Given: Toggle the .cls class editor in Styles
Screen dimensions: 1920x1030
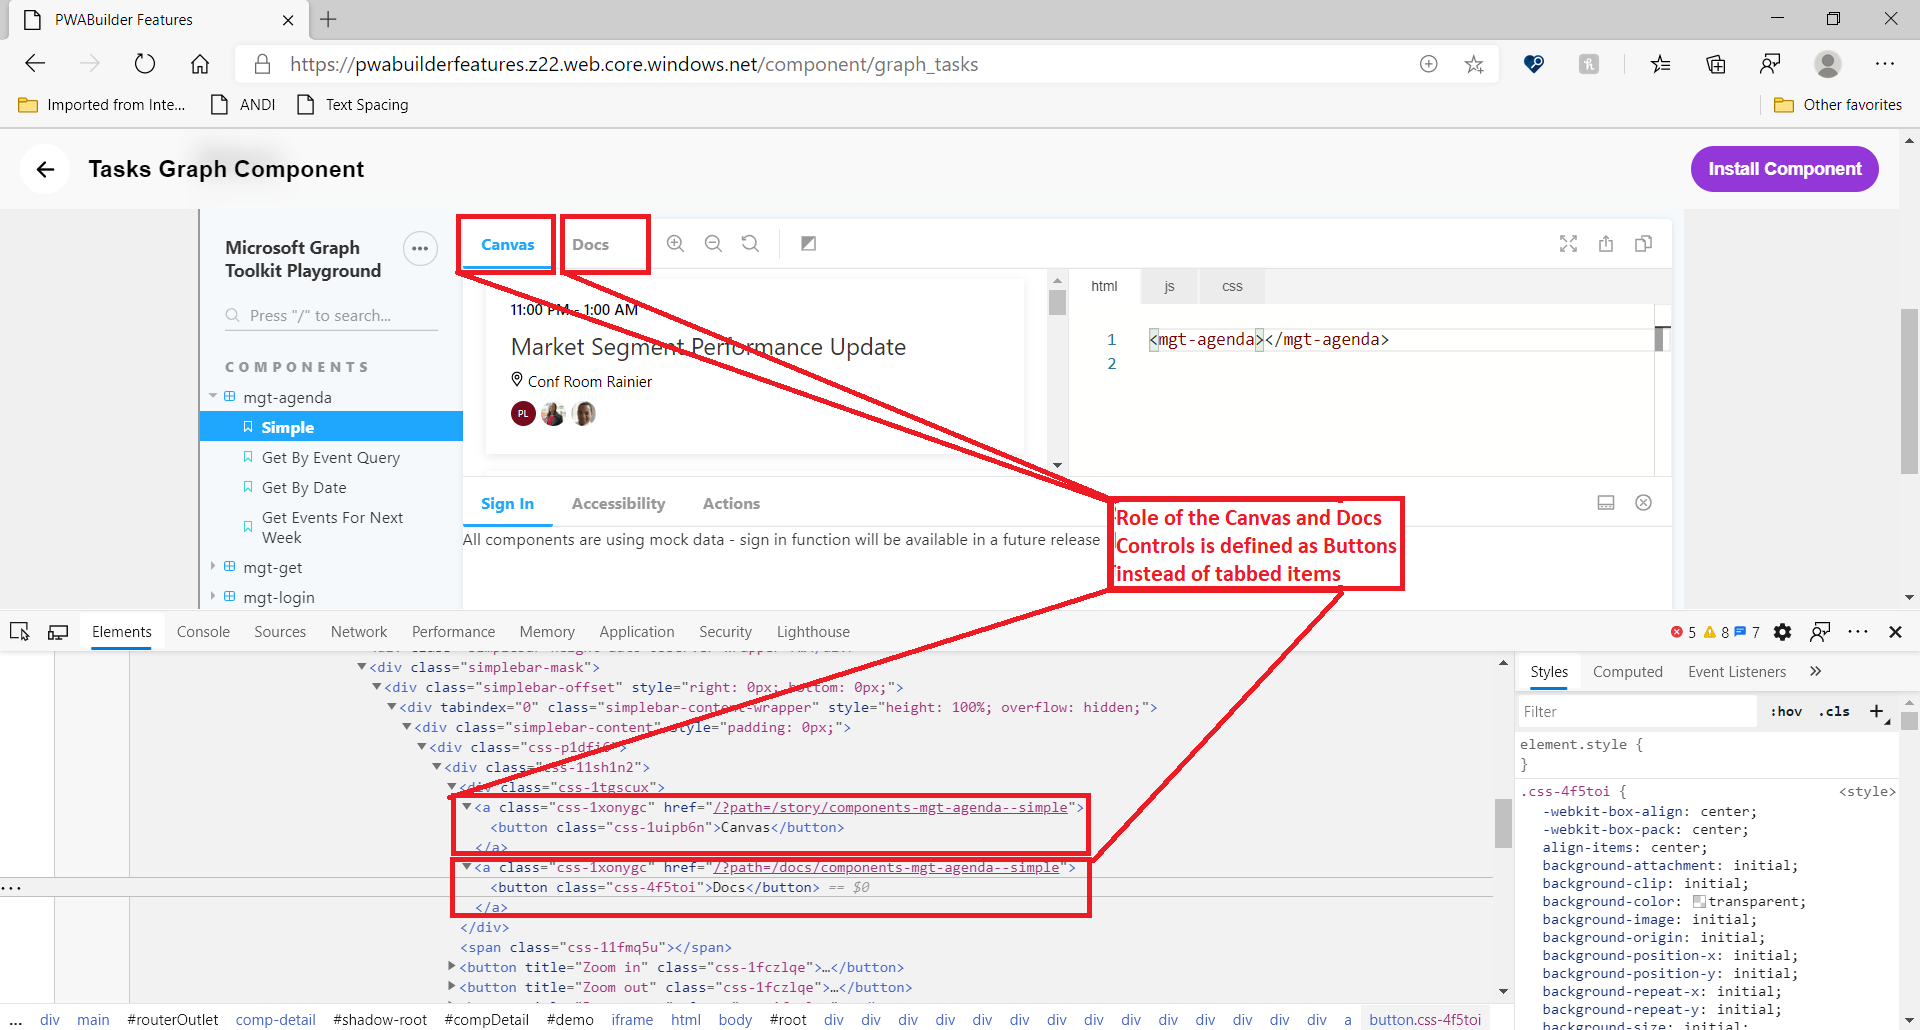Looking at the screenshot, I should pos(1835,711).
